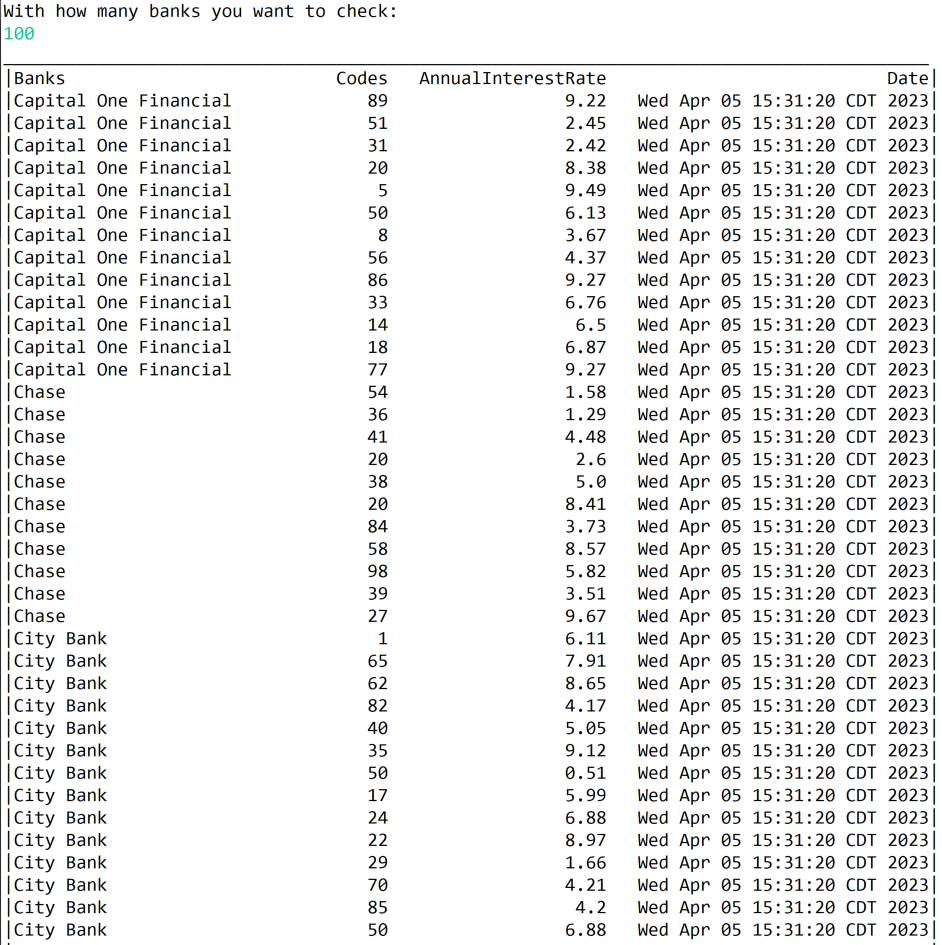Click the Codes column header
The image size is (942, 945).
pos(361,78)
